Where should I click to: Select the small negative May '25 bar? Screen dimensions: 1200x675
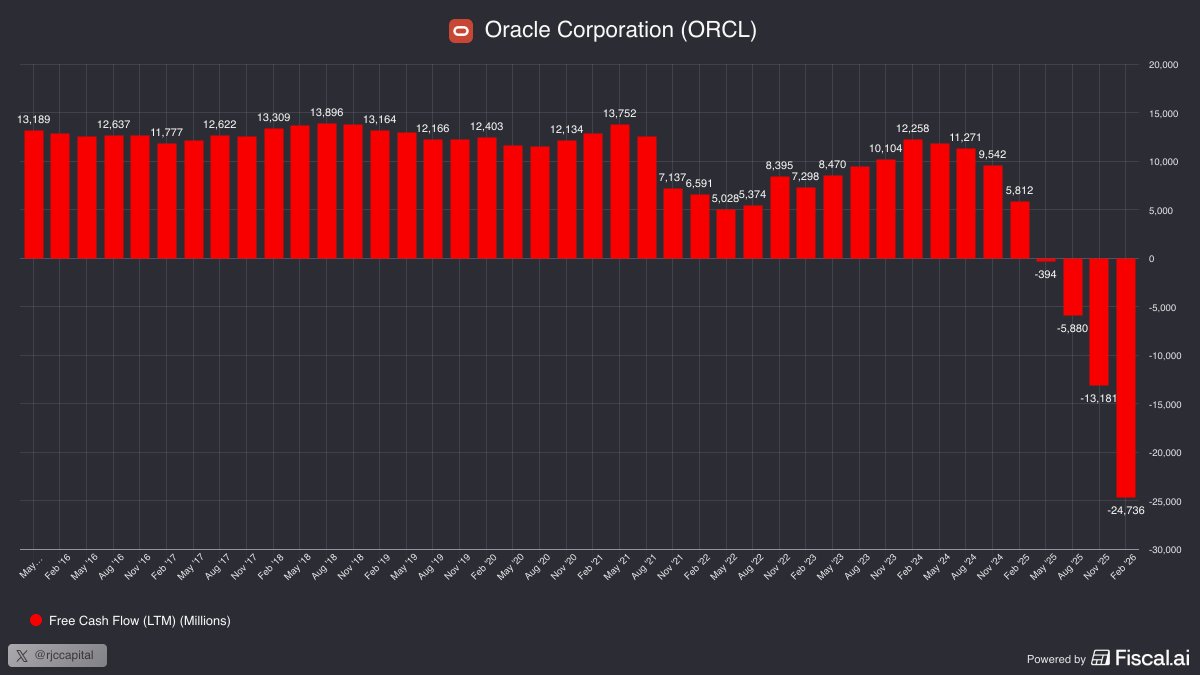click(x=1046, y=260)
